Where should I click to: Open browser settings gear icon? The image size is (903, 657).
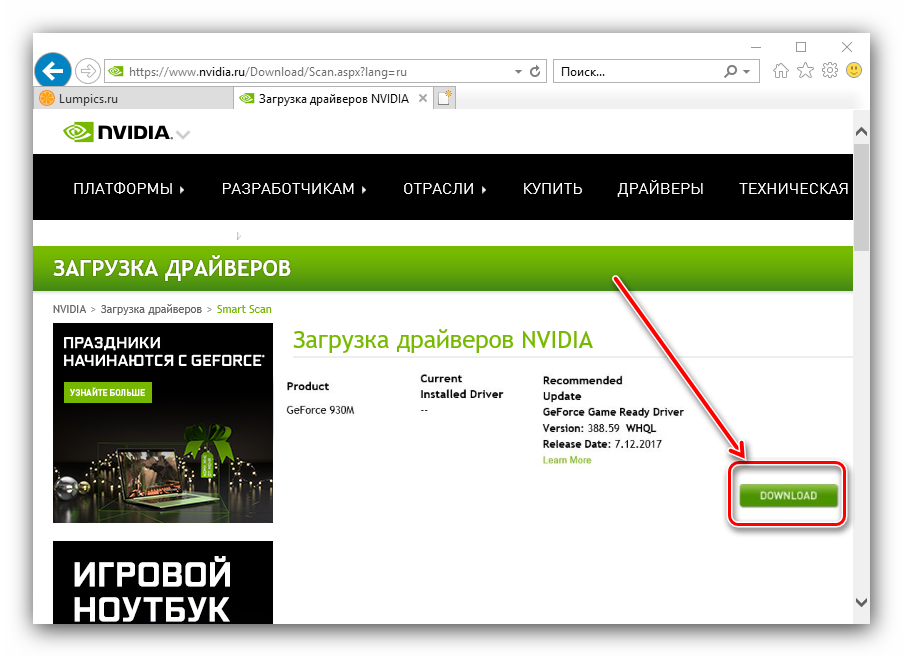[830, 71]
